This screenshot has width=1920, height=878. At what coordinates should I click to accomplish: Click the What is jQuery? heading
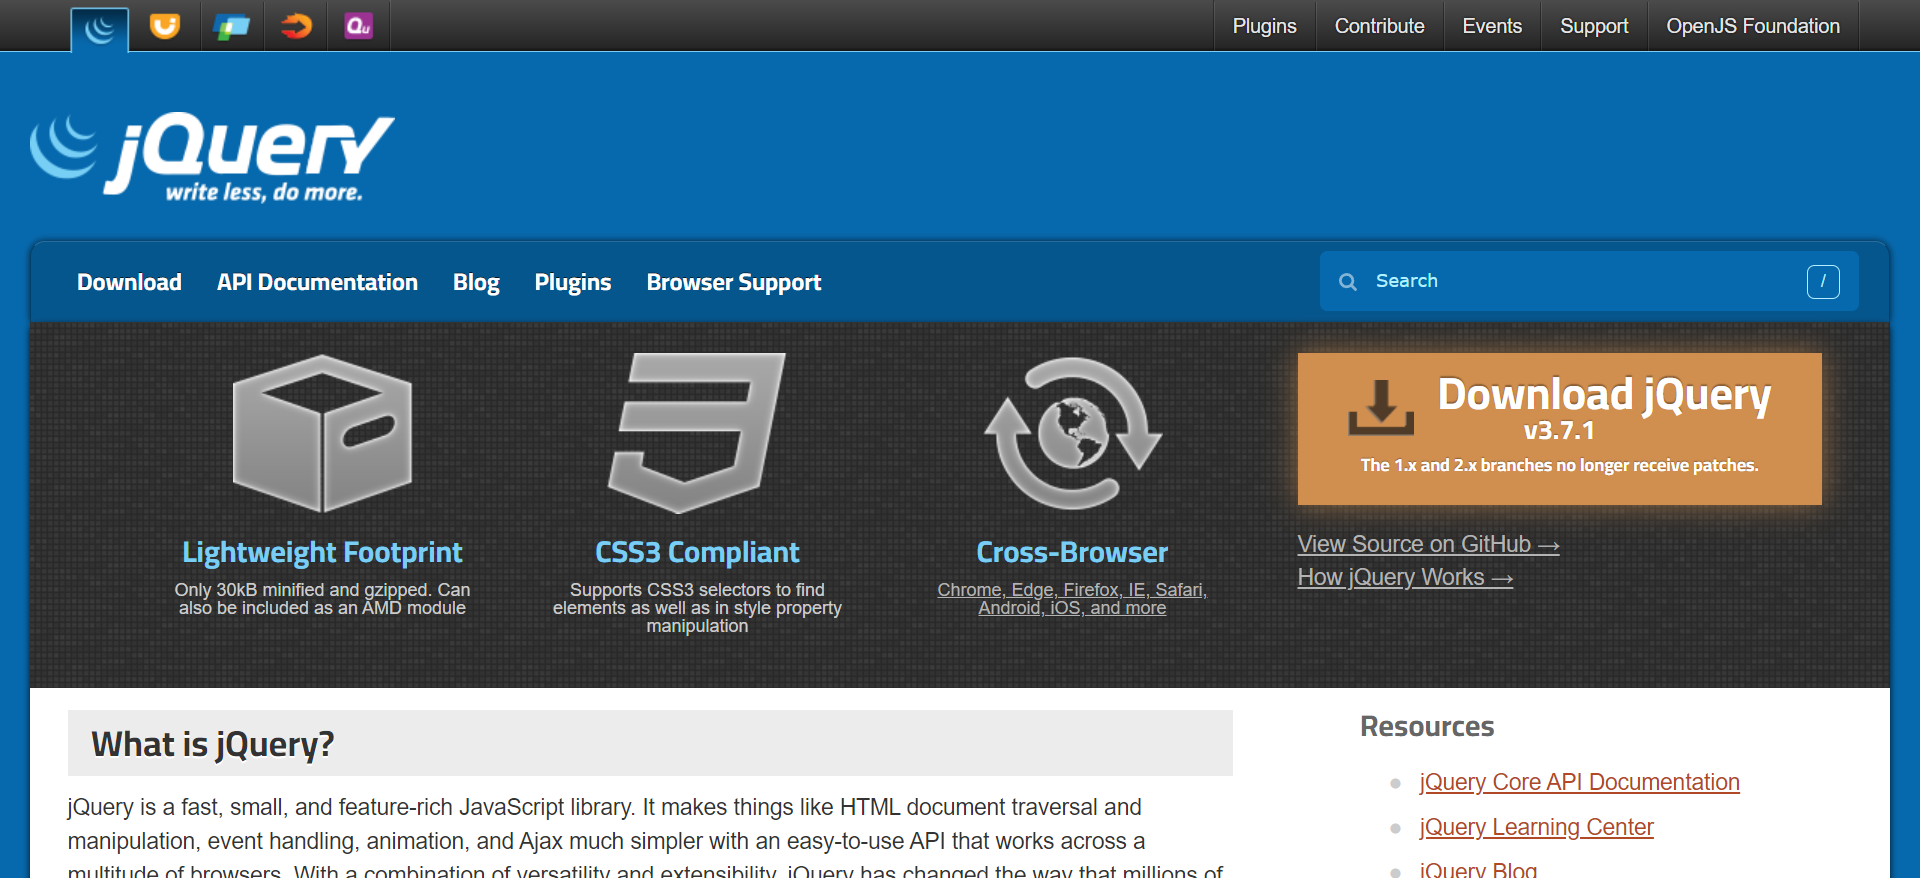[x=212, y=744]
